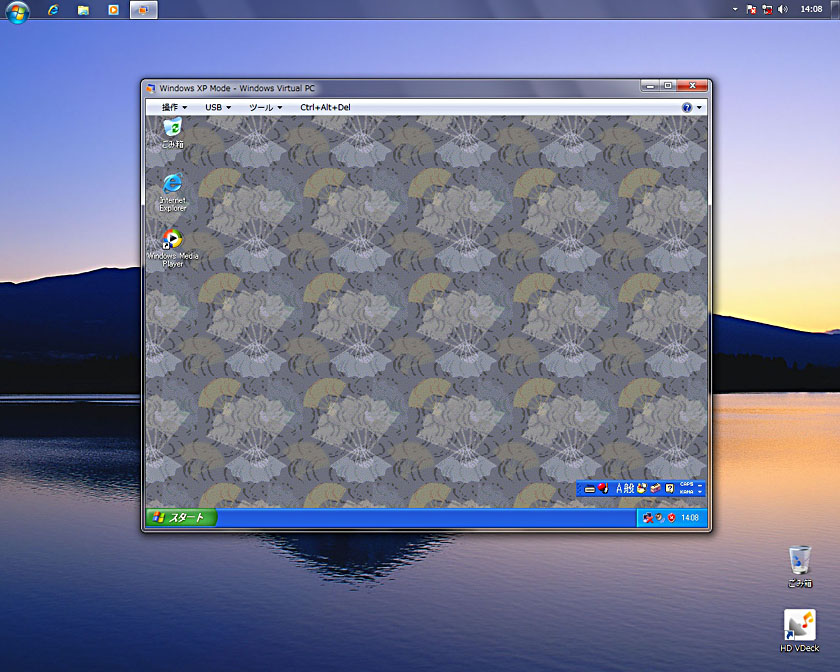Viewport: 840px width, 672px height.
Task: Open Windows Explorer from the taskbar
Action: [x=83, y=10]
